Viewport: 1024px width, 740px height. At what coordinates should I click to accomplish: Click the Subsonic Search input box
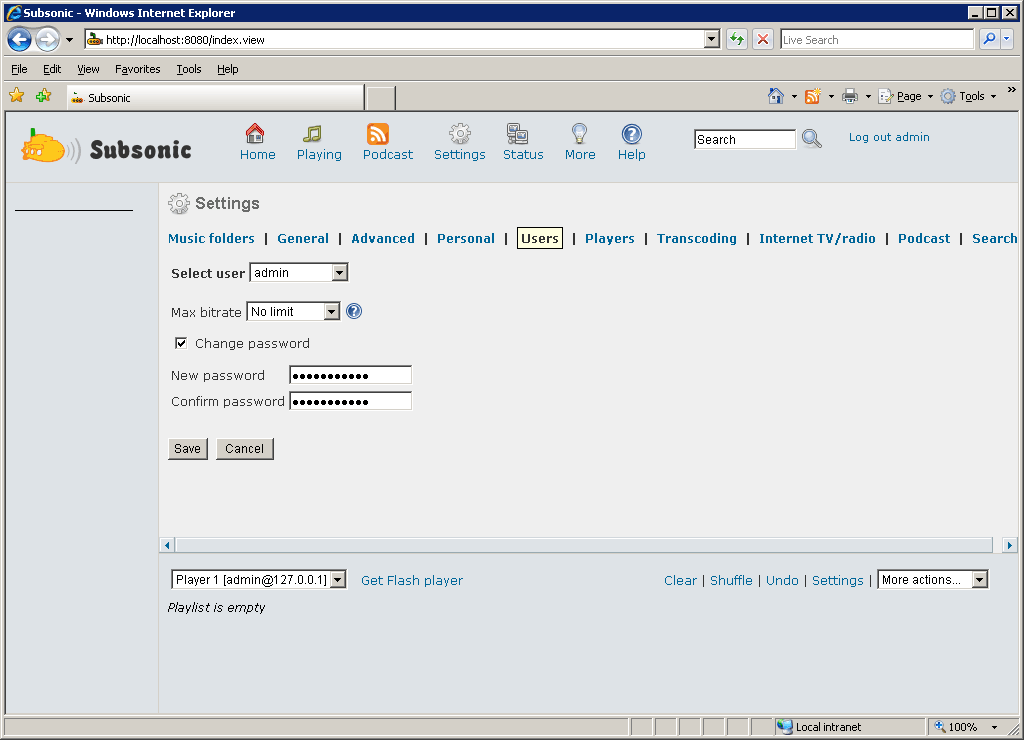point(744,139)
